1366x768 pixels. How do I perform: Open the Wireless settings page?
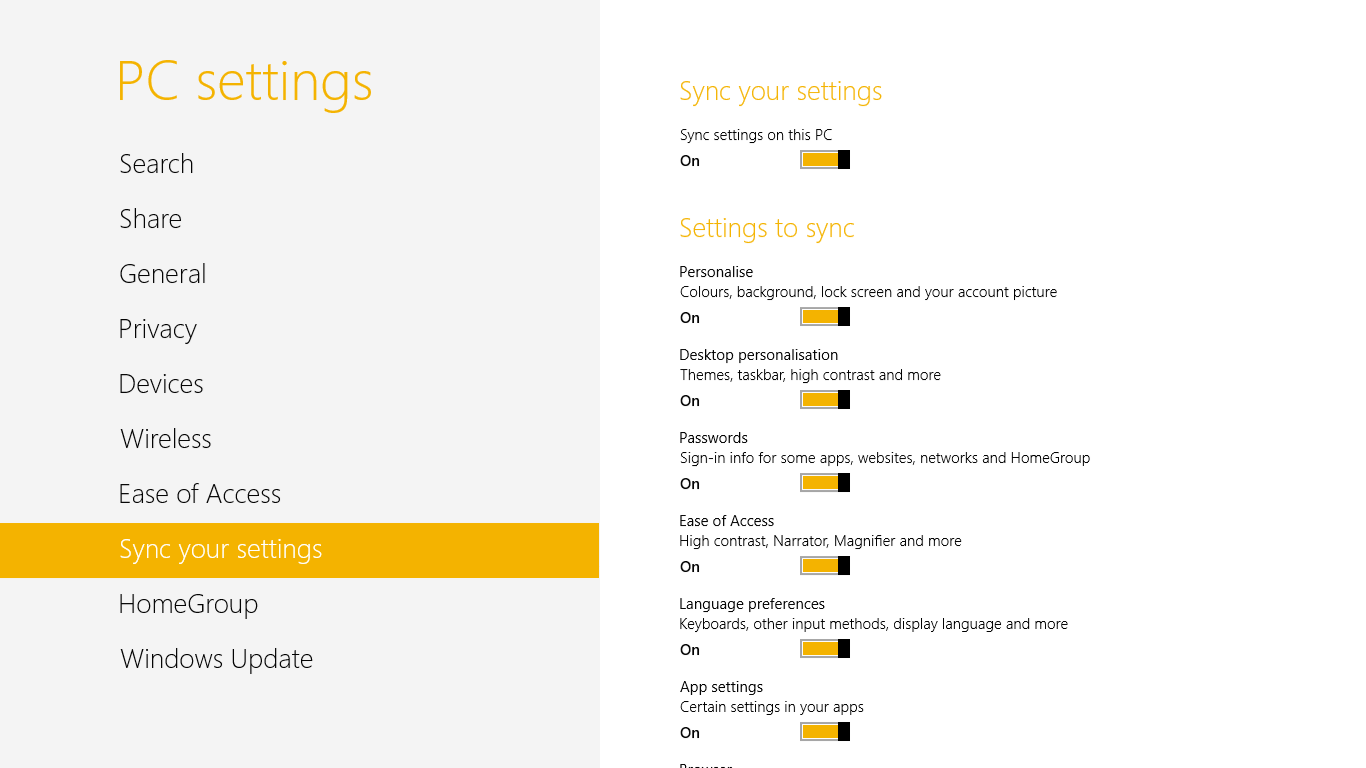pos(166,439)
